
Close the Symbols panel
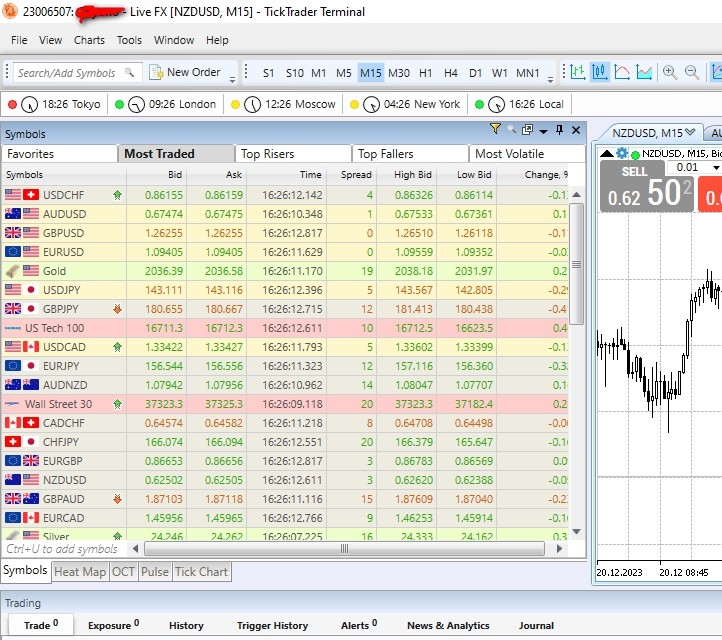click(x=576, y=130)
